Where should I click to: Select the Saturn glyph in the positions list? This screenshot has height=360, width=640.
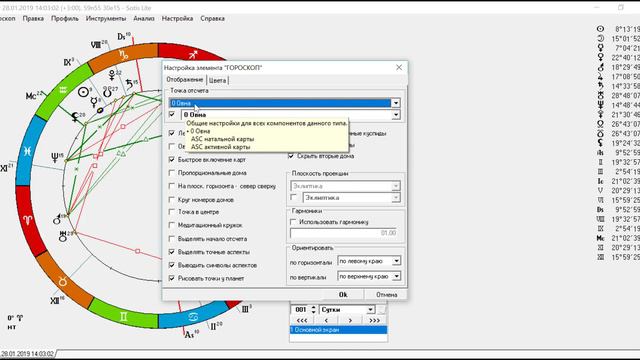[600, 86]
